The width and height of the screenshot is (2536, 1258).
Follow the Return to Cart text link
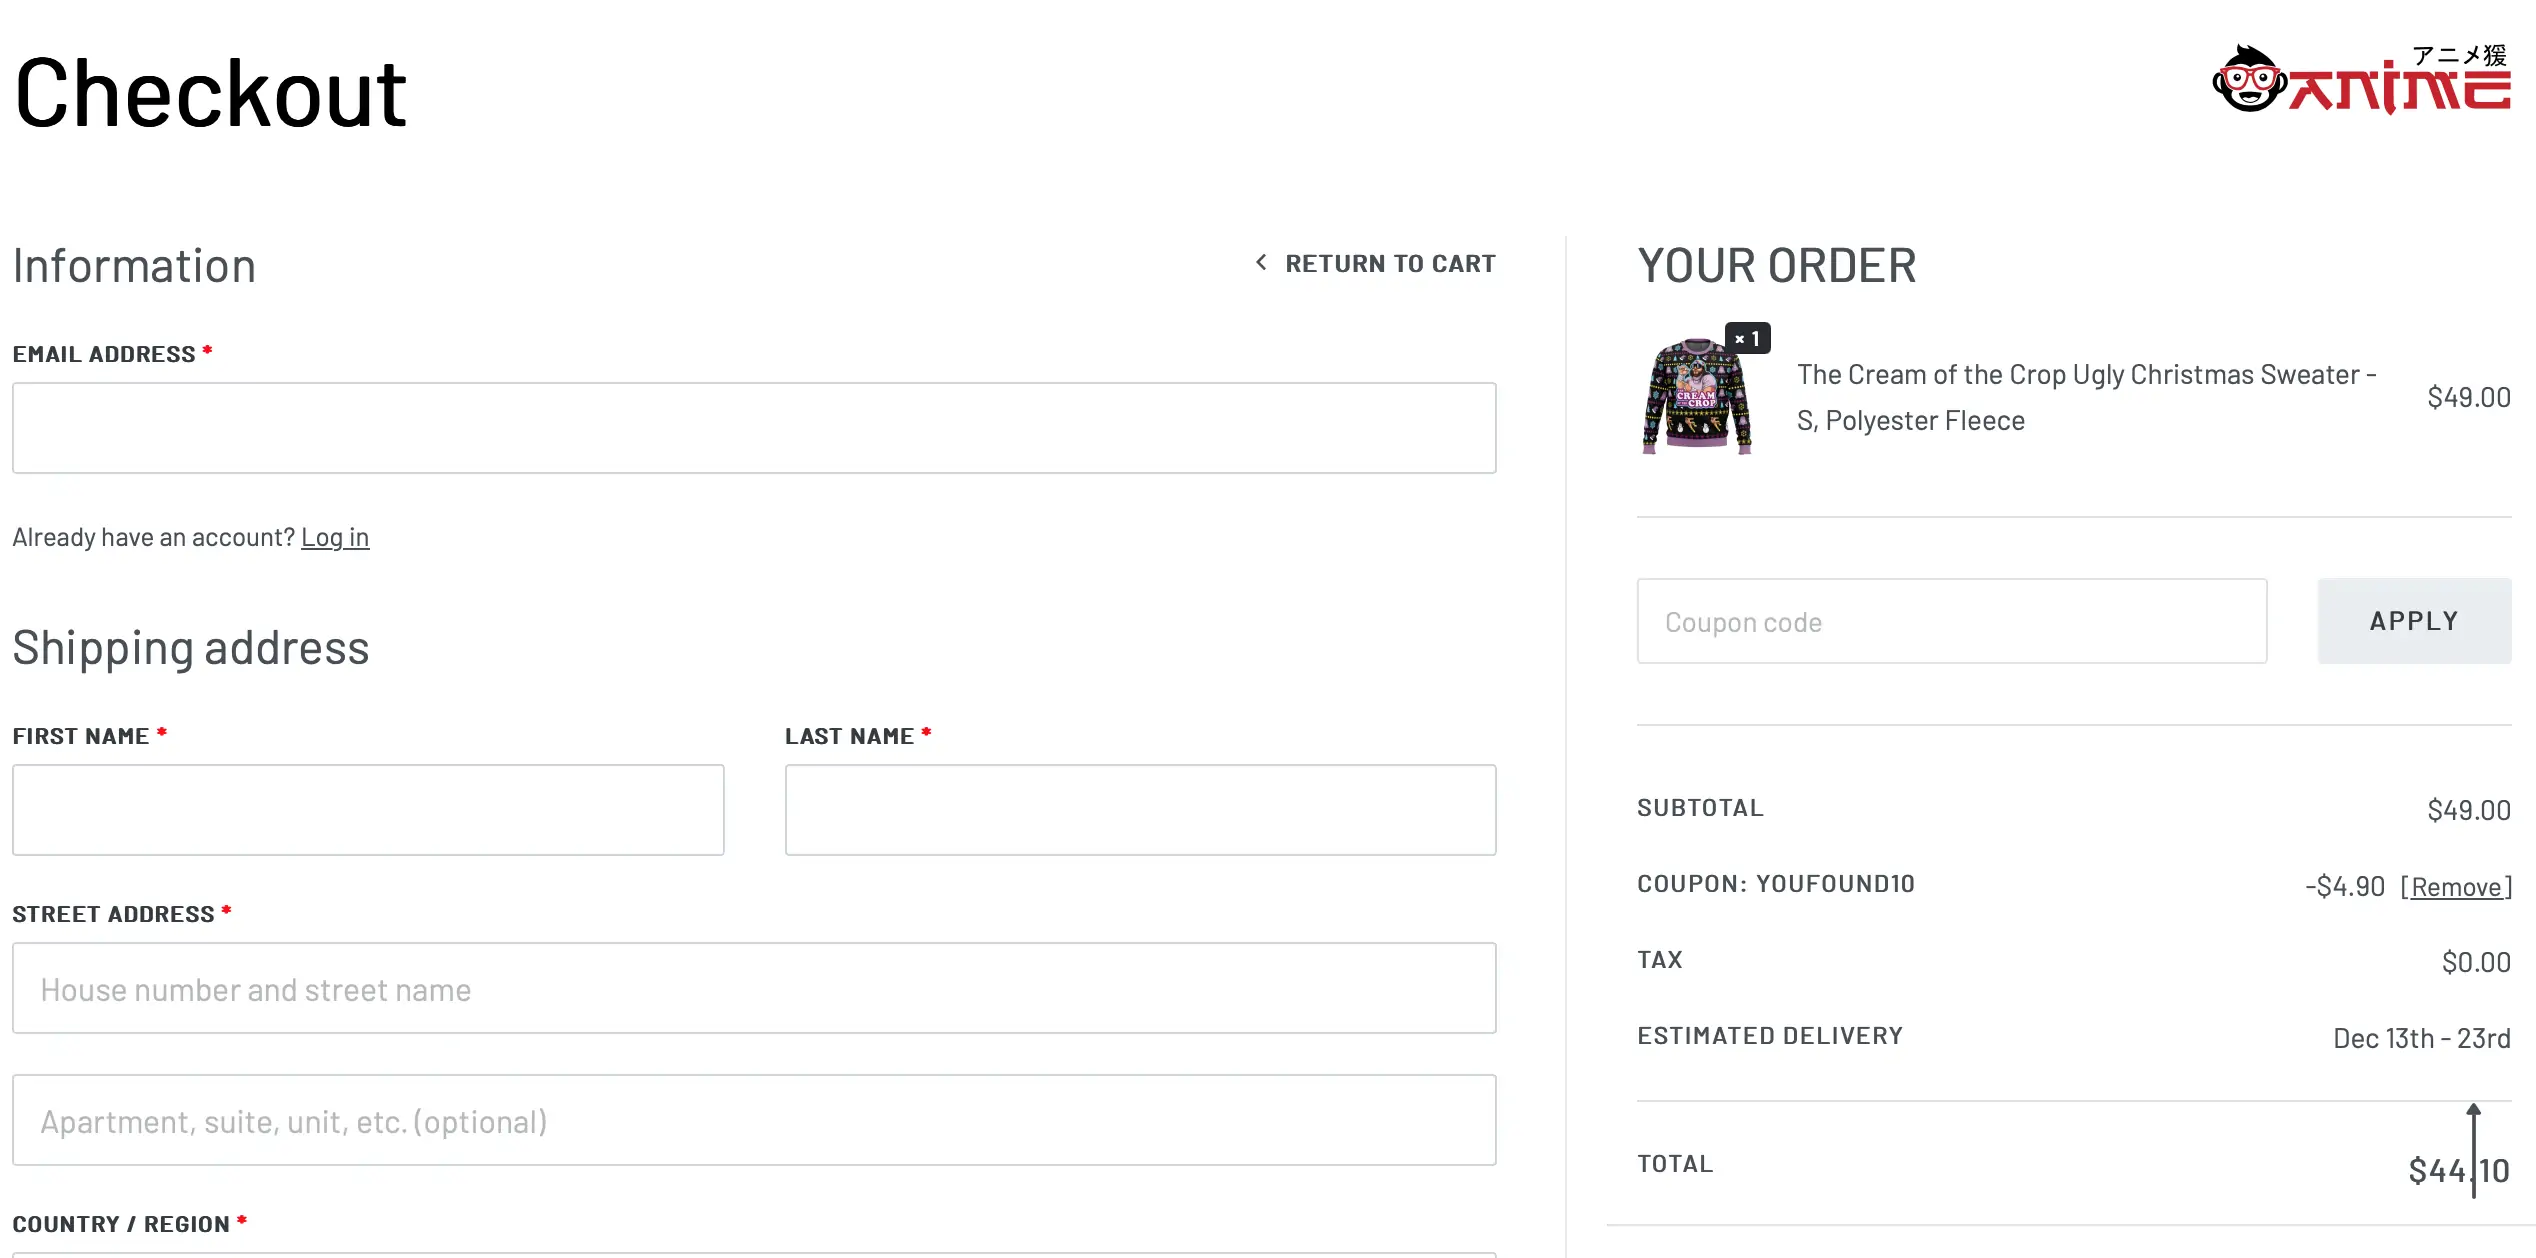1390,264
